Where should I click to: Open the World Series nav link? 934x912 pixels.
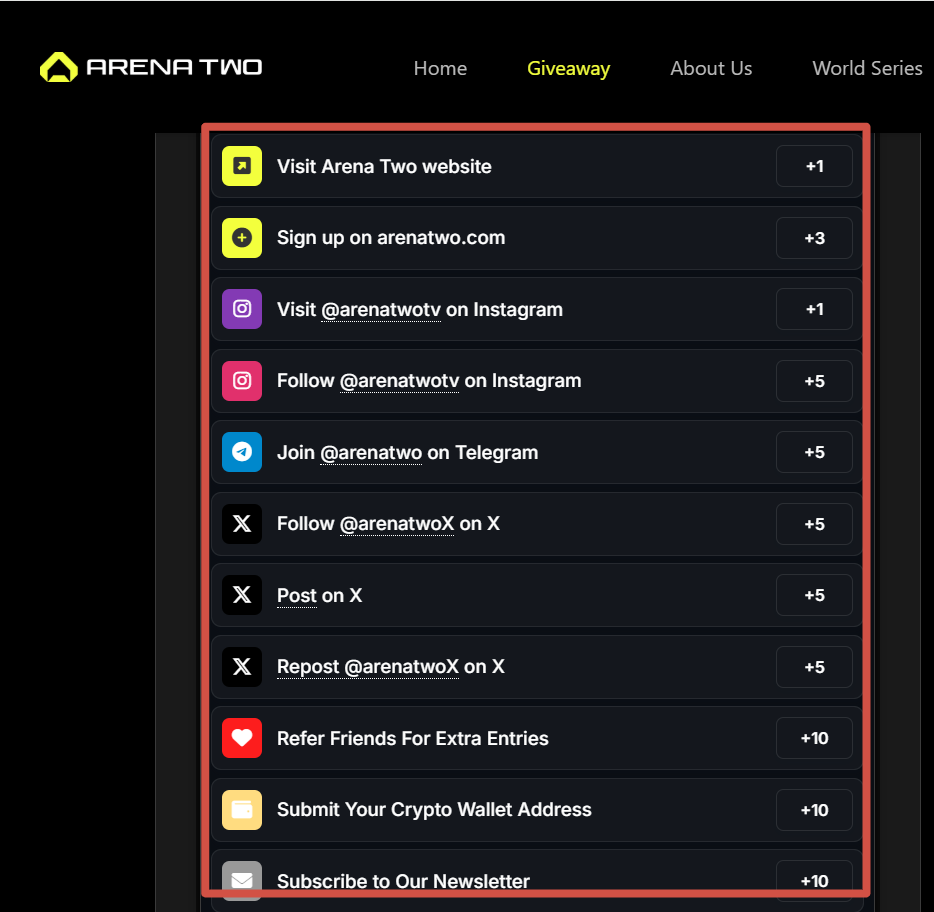coord(867,69)
